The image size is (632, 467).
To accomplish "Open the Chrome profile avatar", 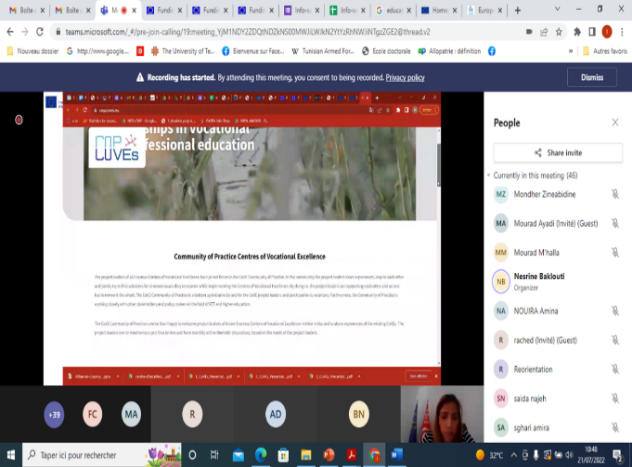I will (x=607, y=32).
